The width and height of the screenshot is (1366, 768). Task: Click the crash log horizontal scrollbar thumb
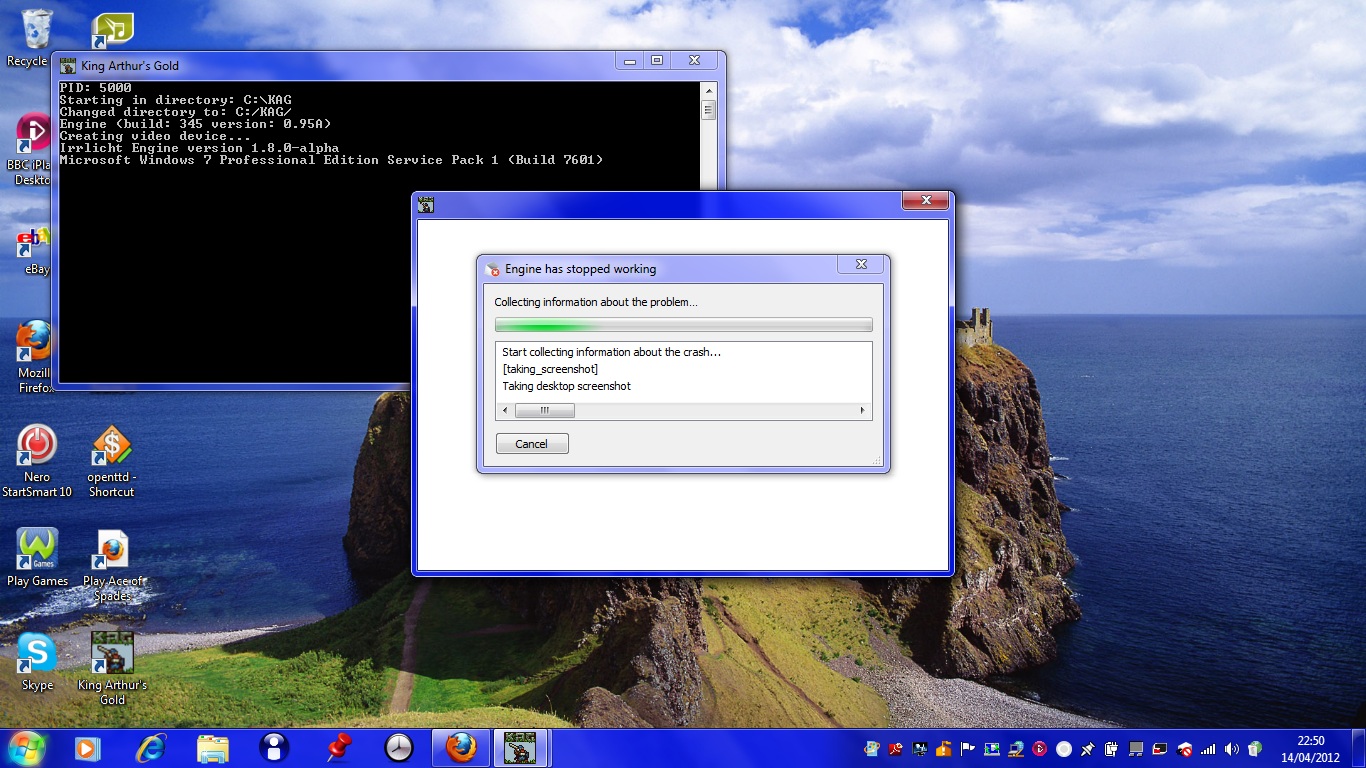pos(545,411)
